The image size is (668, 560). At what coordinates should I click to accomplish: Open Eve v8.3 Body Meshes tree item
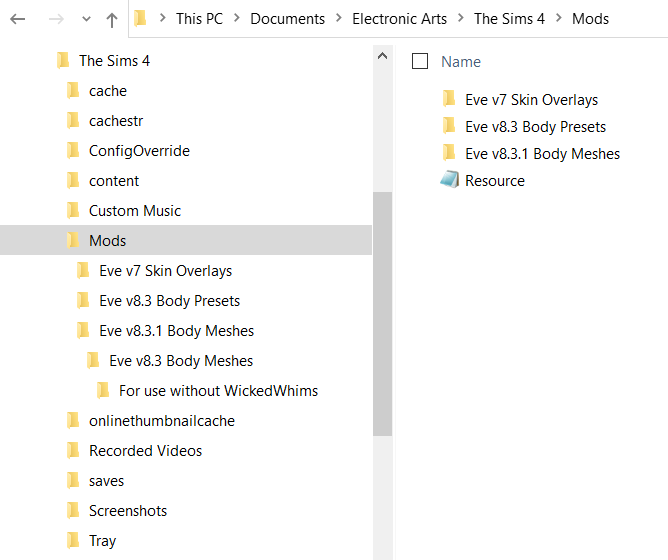pos(181,361)
